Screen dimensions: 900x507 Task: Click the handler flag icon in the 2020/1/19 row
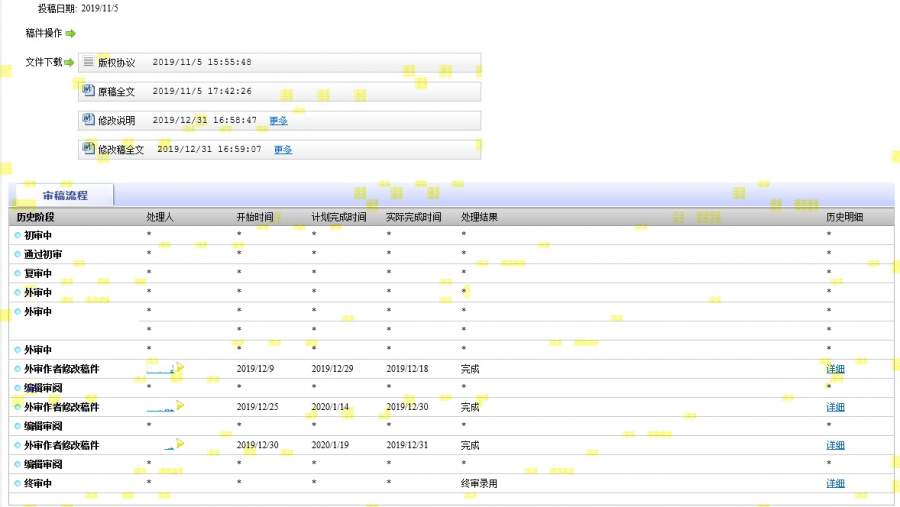click(x=180, y=443)
